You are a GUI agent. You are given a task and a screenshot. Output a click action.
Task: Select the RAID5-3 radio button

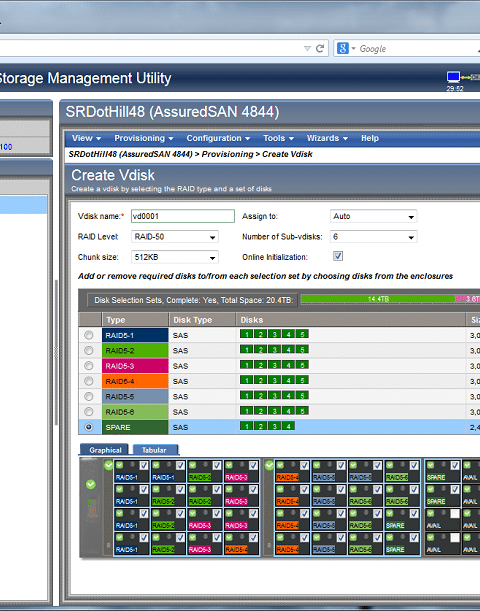click(89, 366)
